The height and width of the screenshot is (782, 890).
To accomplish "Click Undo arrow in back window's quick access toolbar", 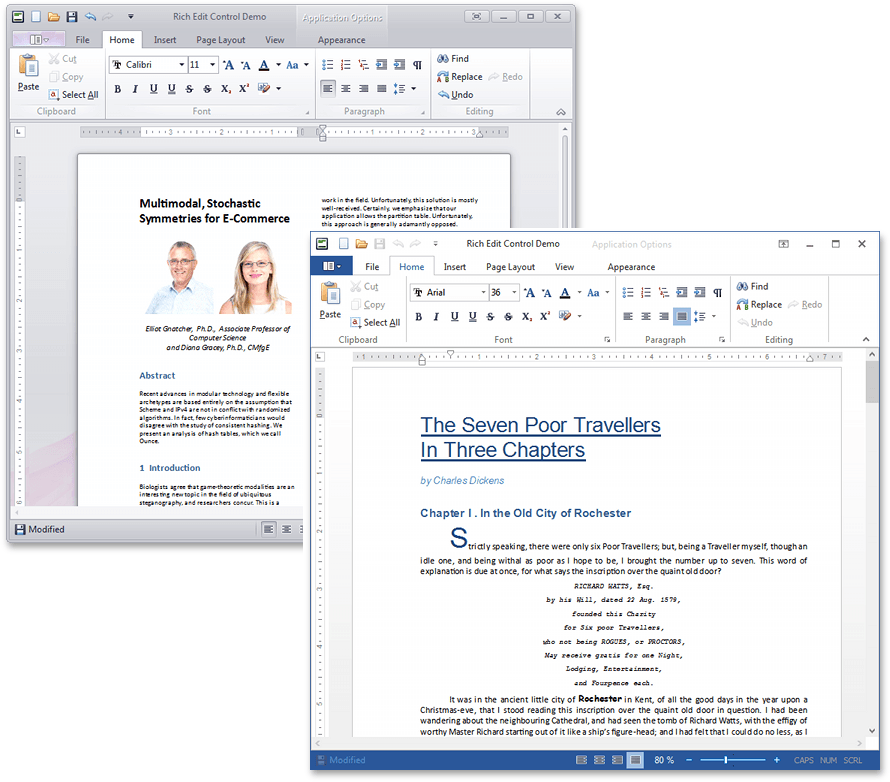I will 90,16.
